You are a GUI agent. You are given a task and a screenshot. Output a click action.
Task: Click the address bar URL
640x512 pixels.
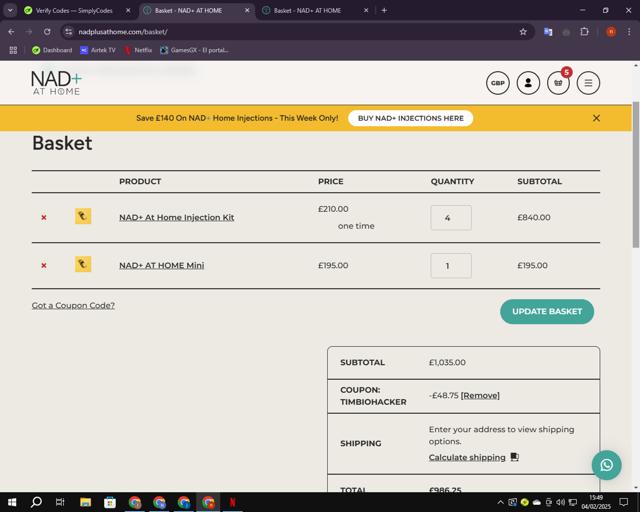click(x=123, y=32)
